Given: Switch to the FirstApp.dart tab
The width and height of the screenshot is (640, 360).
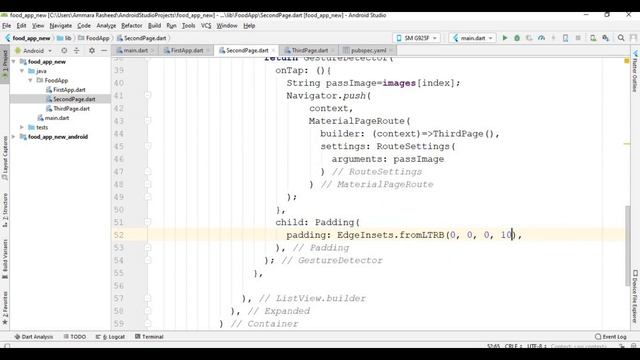Looking at the screenshot, I should (187, 51).
